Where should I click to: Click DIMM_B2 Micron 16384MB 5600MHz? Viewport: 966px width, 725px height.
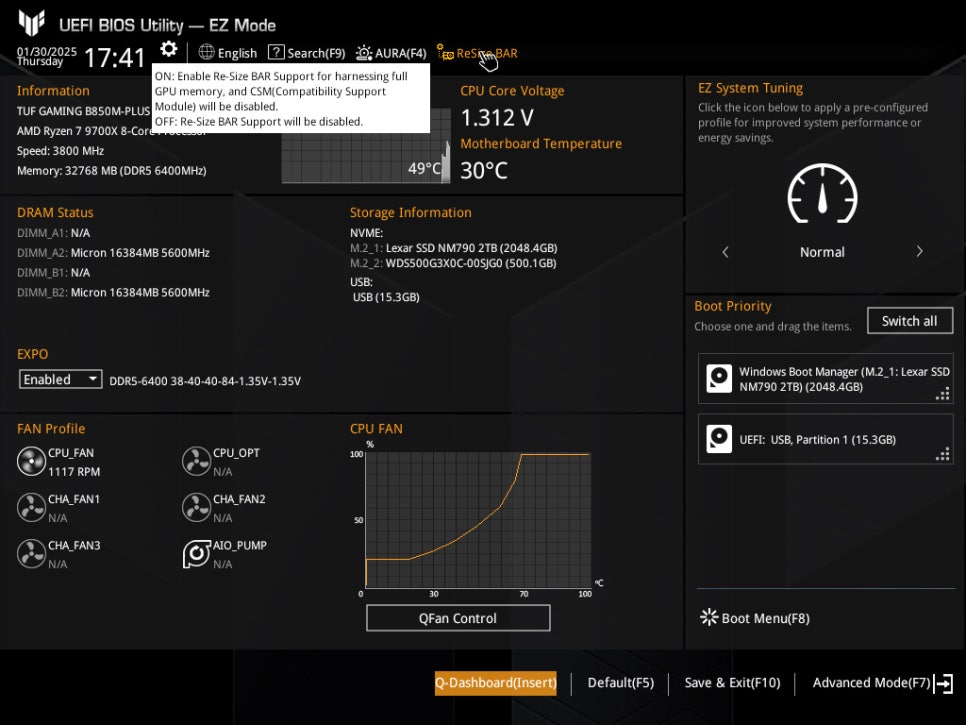[x=113, y=293]
